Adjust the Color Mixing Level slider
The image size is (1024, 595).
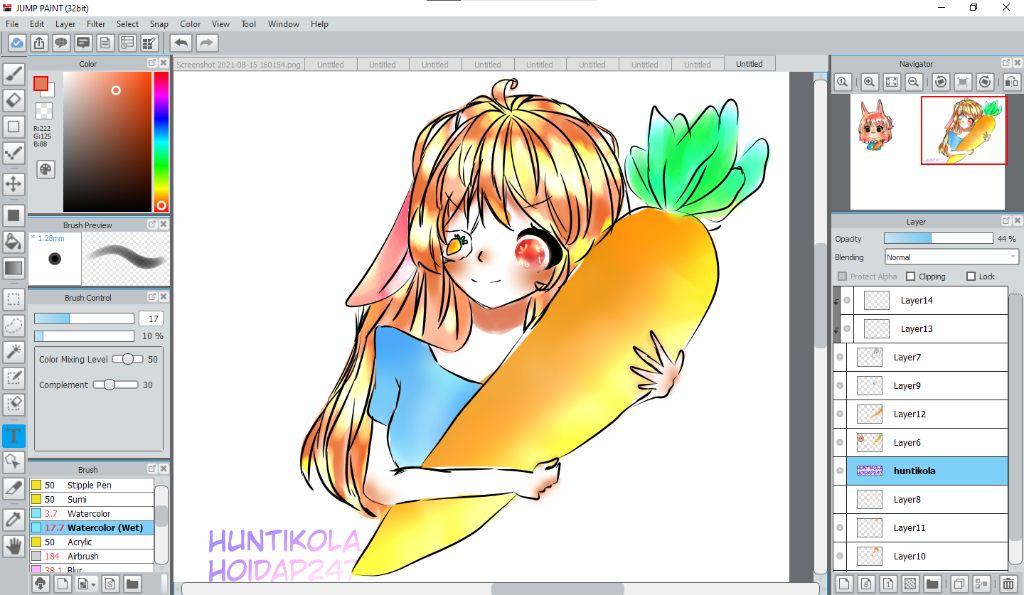[127, 359]
